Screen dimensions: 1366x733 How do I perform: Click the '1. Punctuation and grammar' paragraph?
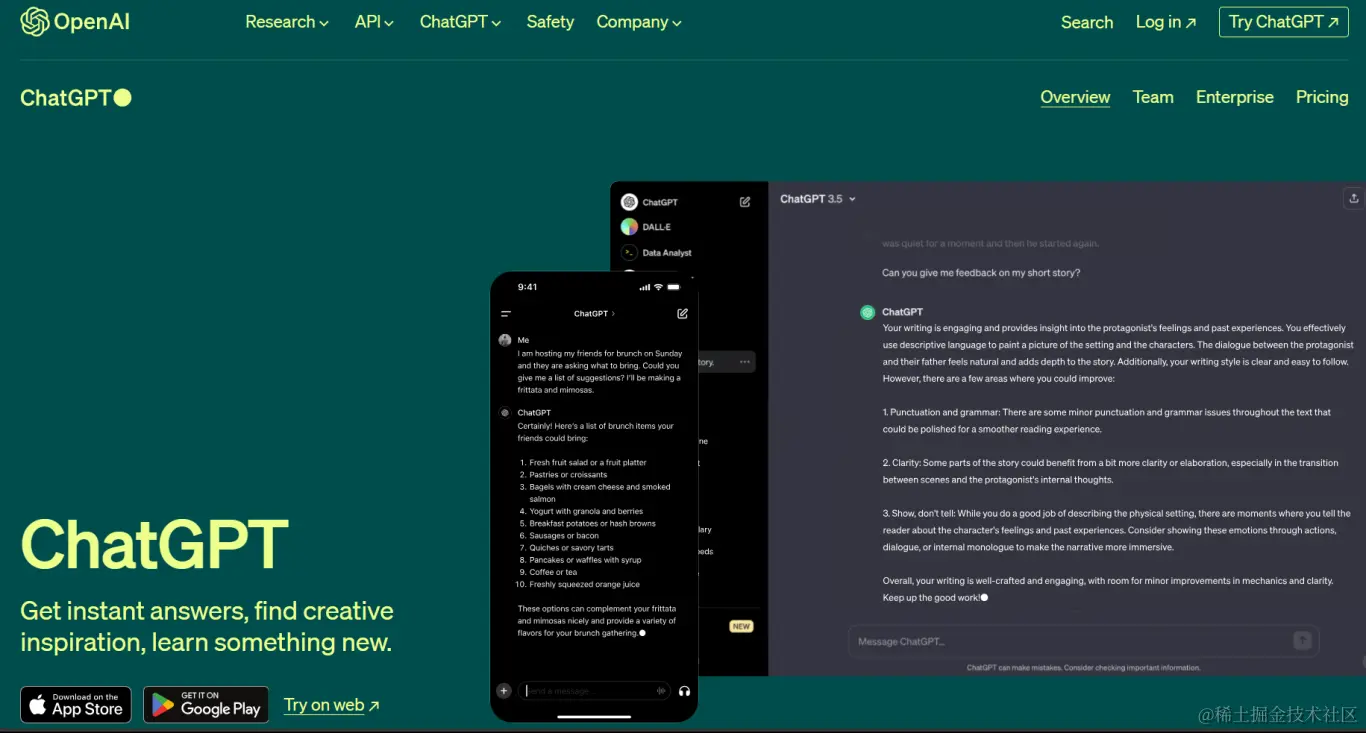pyautogui.click(x=1107, y=421)
